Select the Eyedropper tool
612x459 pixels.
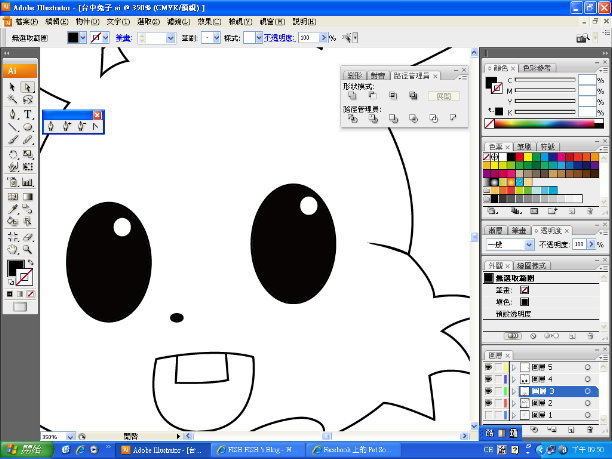click(12, 209)
